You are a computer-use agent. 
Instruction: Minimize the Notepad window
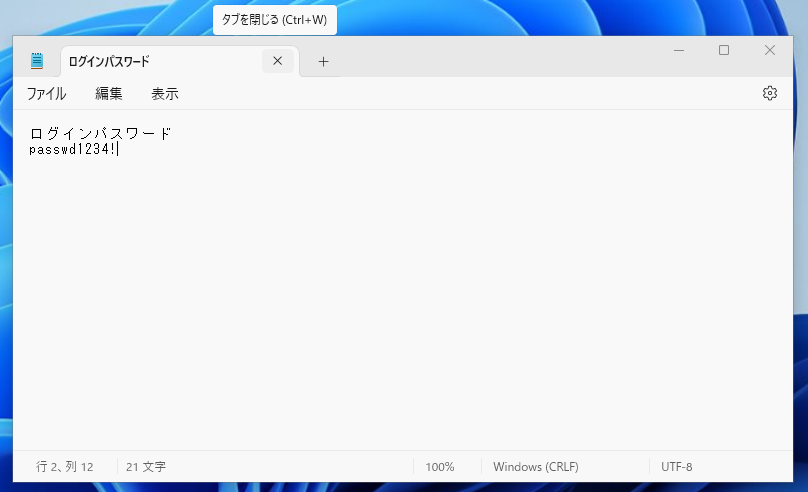(x=679, y=50)
